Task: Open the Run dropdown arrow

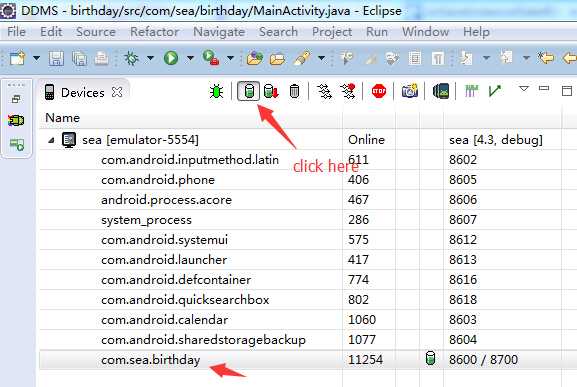Action: pyautogui.click(x=190, y=58)
